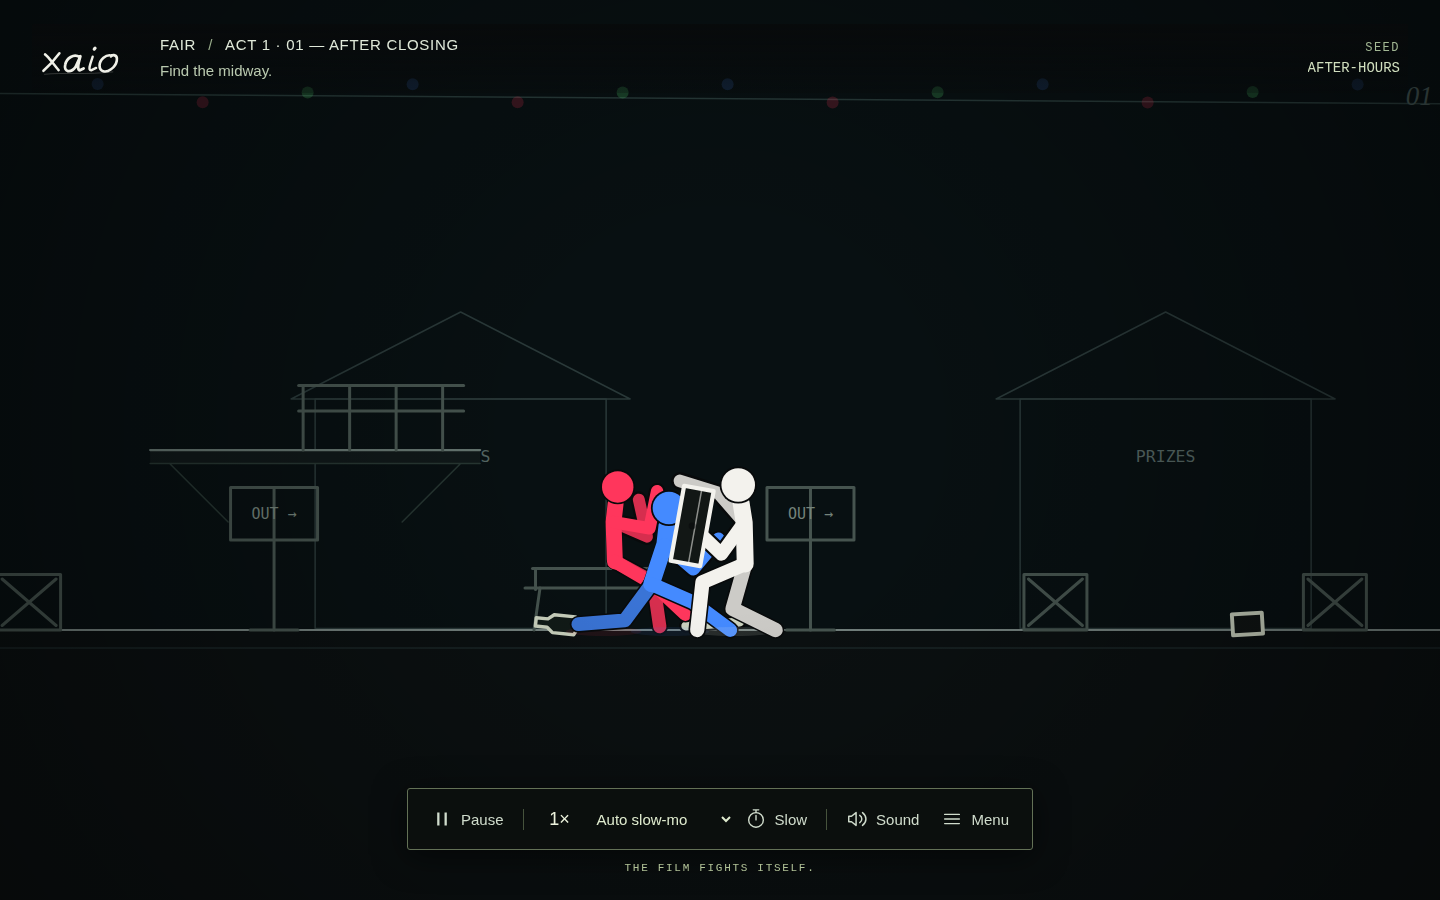Click the xaio logo

click(x=80, y=61)
